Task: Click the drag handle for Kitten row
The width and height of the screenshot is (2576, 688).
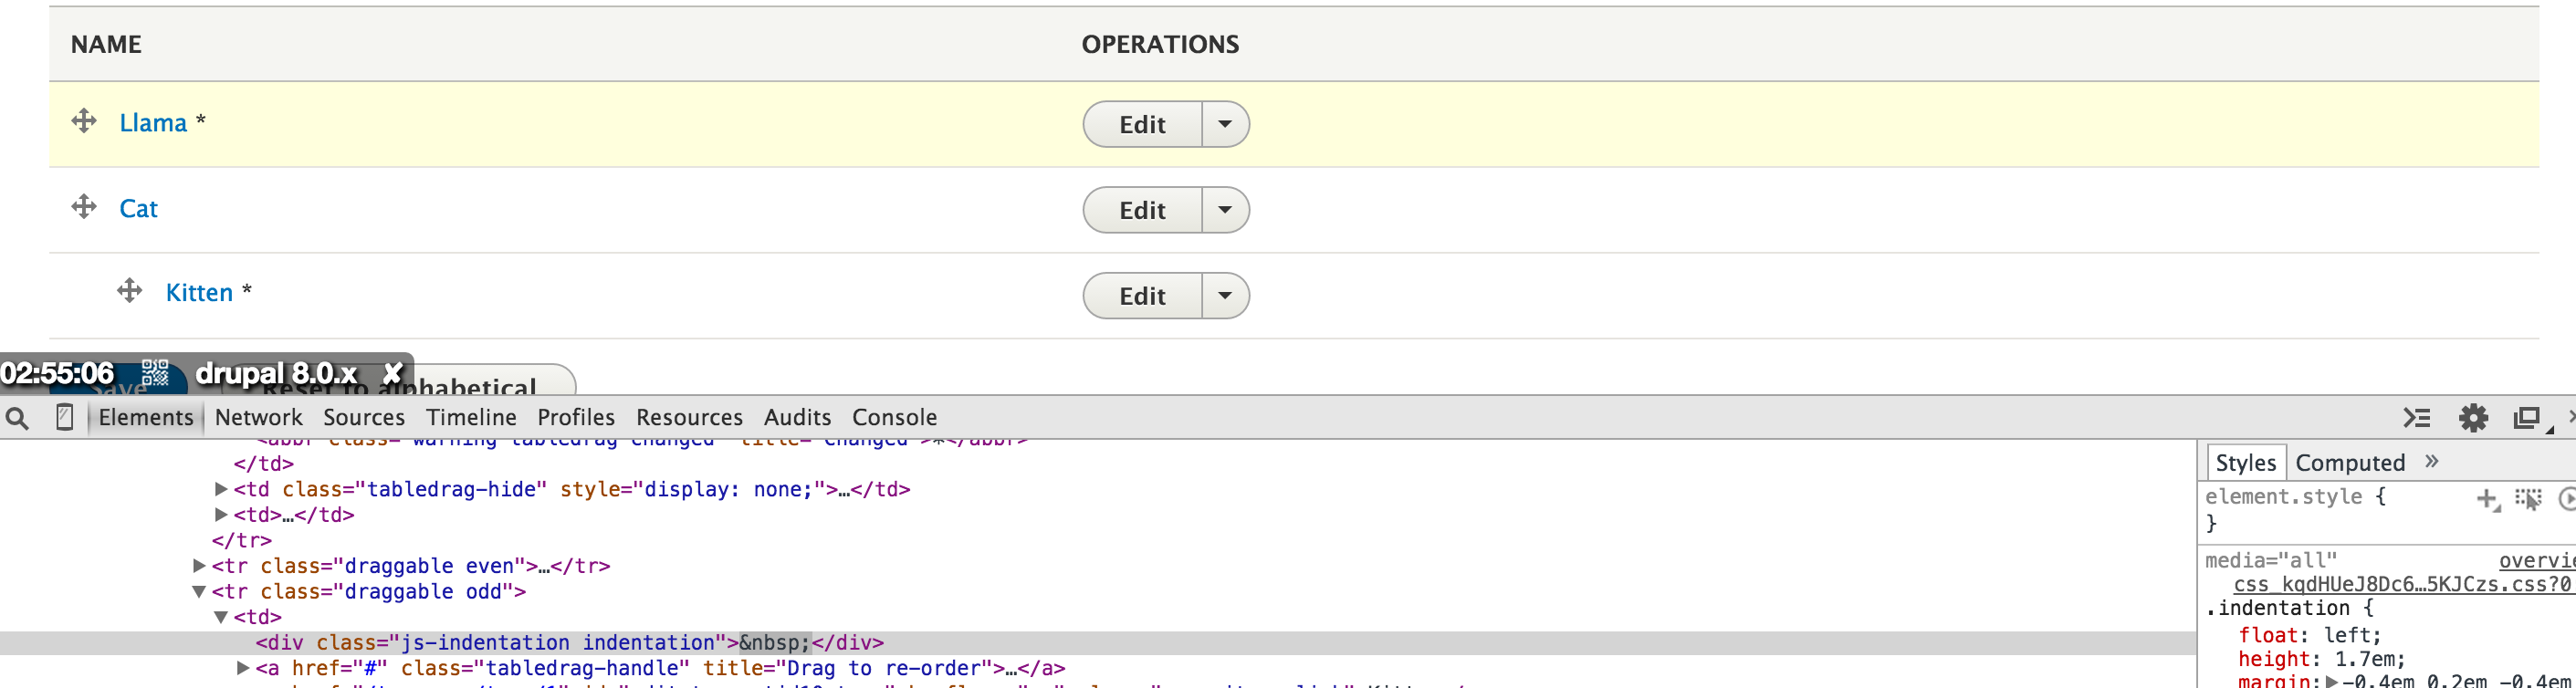Action: [x=130, y=291]
